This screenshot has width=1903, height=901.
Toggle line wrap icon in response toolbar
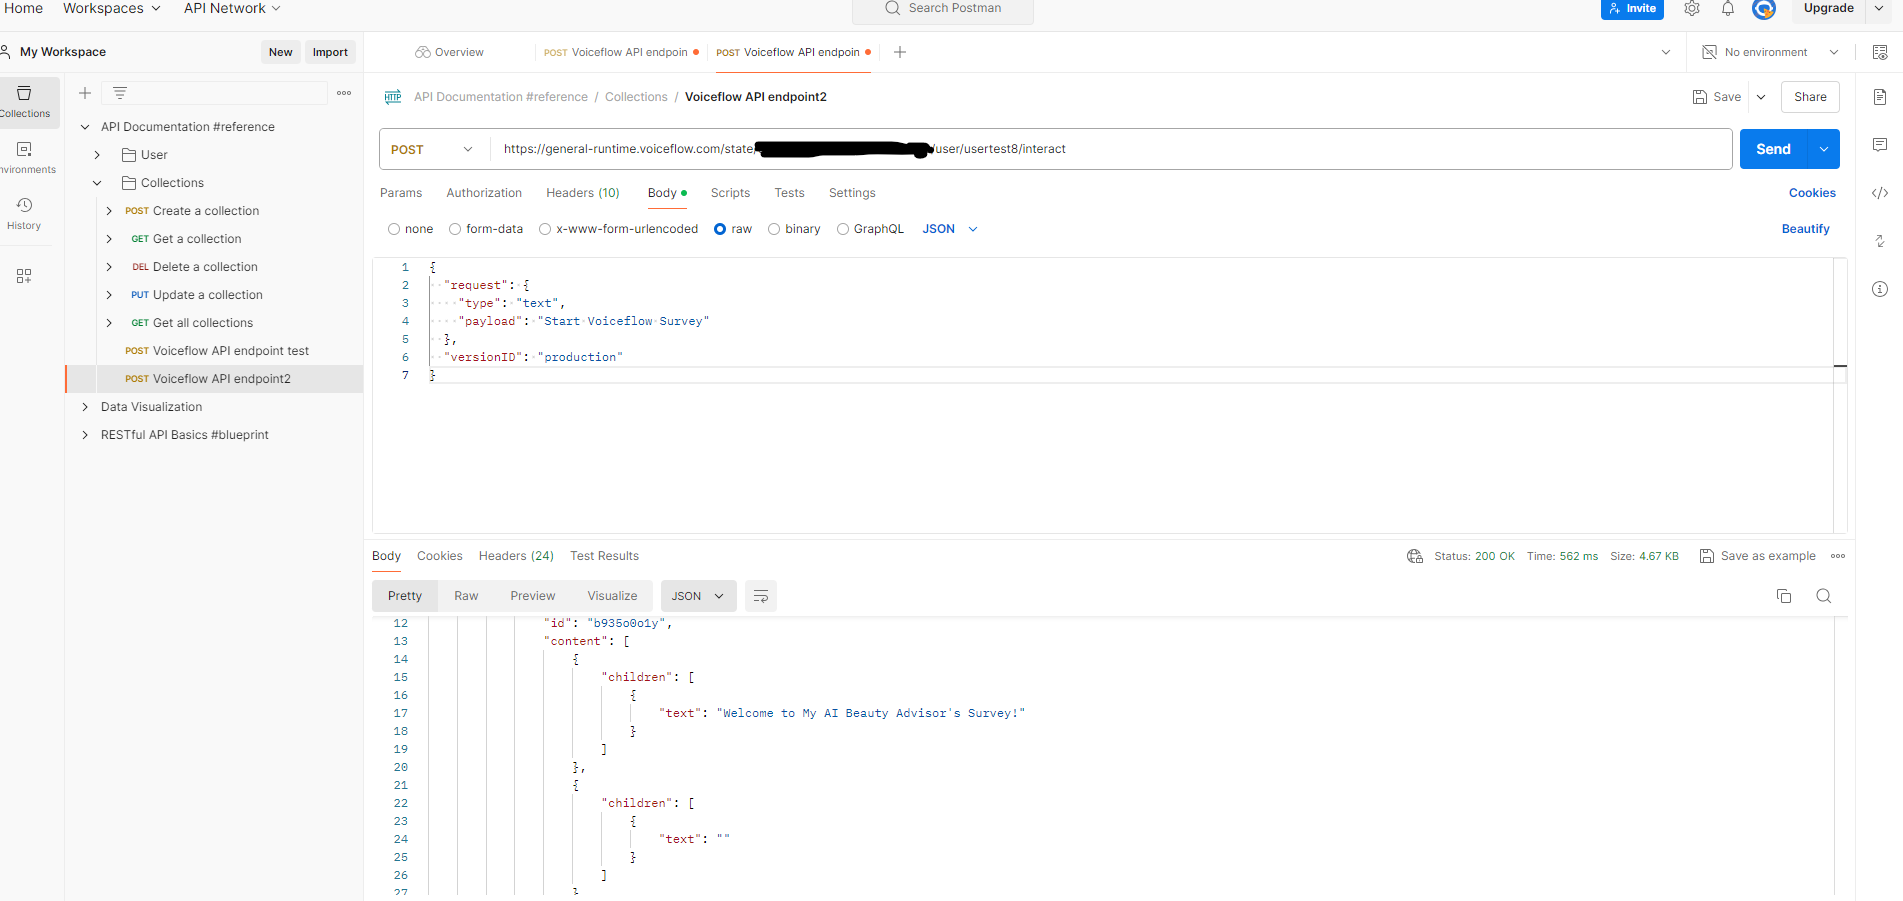[761, 596]
